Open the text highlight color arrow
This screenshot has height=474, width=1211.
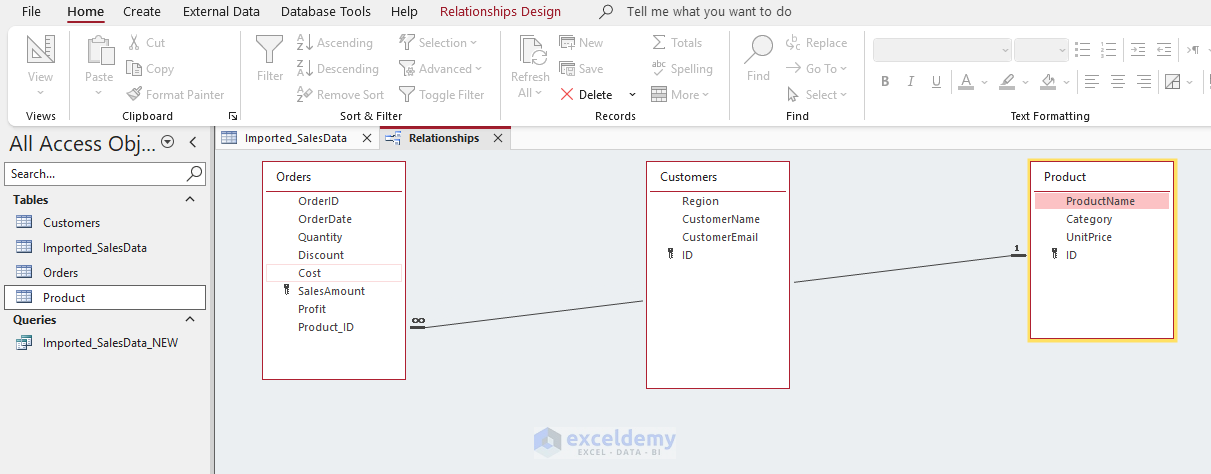point(1027,82)
